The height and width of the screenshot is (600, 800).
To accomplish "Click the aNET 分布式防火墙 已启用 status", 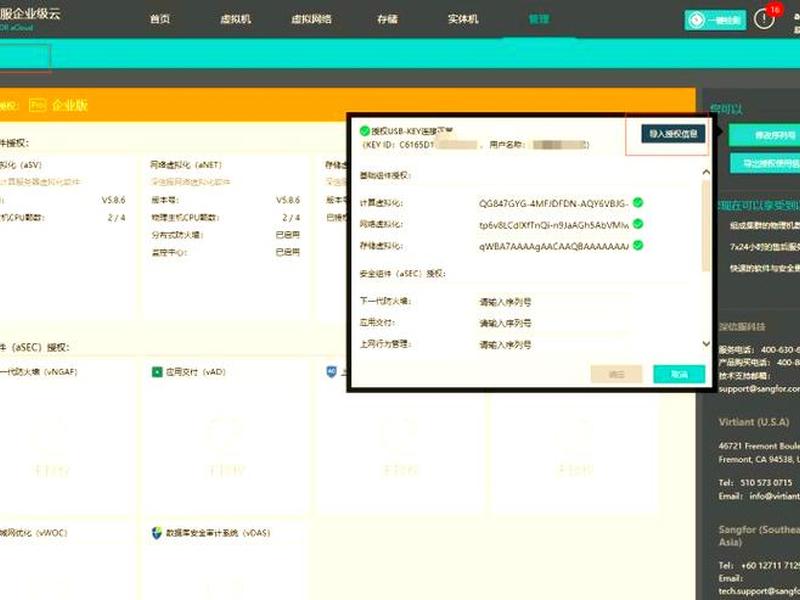I will (x=288, y=235).
